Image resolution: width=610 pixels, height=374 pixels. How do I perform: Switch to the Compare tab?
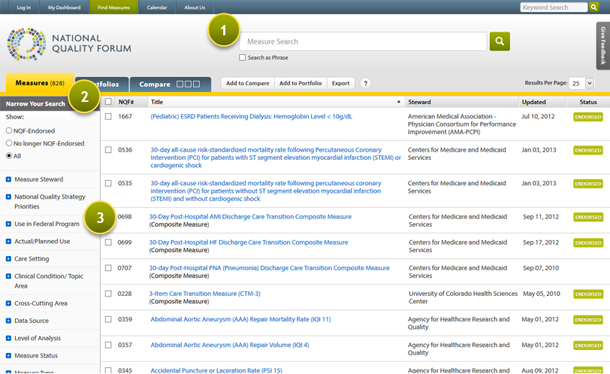[170, 84]
